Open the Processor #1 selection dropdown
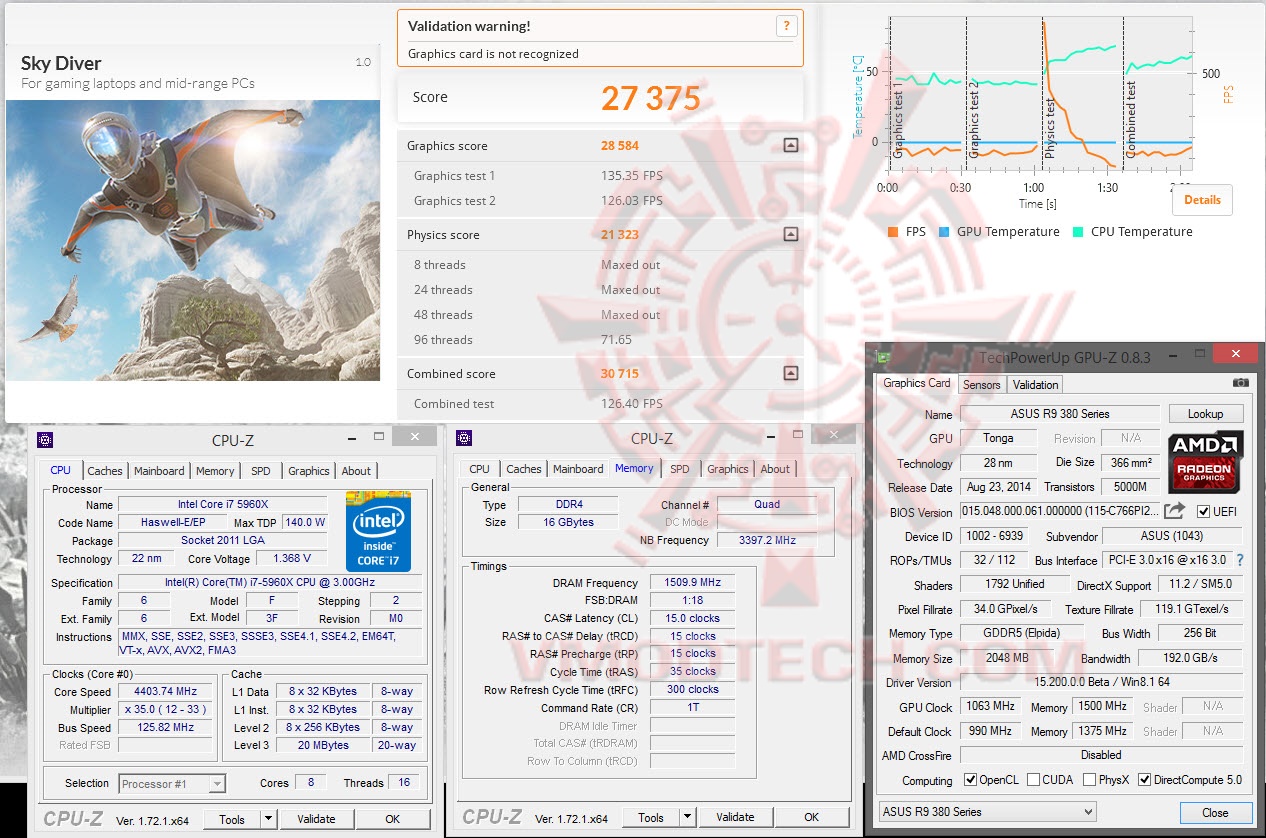Image resolution: width=1266 pixels, height=838 pixels. [x=172, y=784]
